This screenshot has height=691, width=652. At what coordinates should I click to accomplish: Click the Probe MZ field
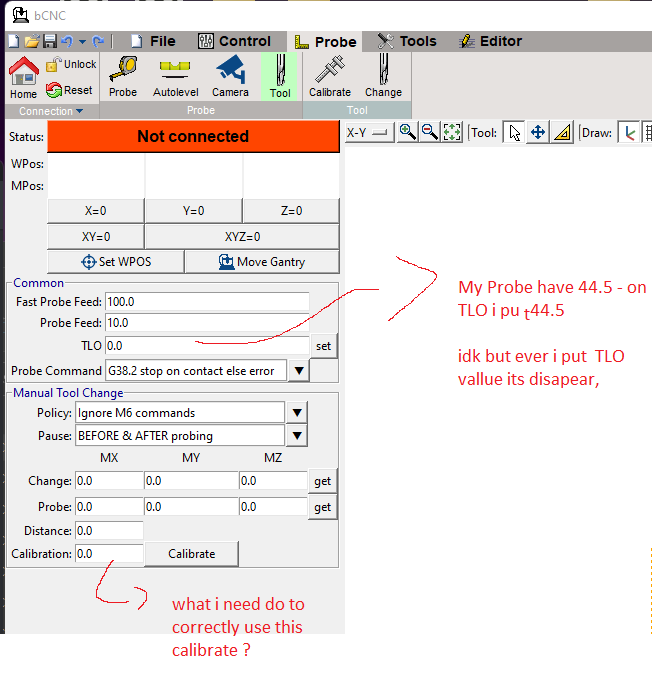pos(273,507)
